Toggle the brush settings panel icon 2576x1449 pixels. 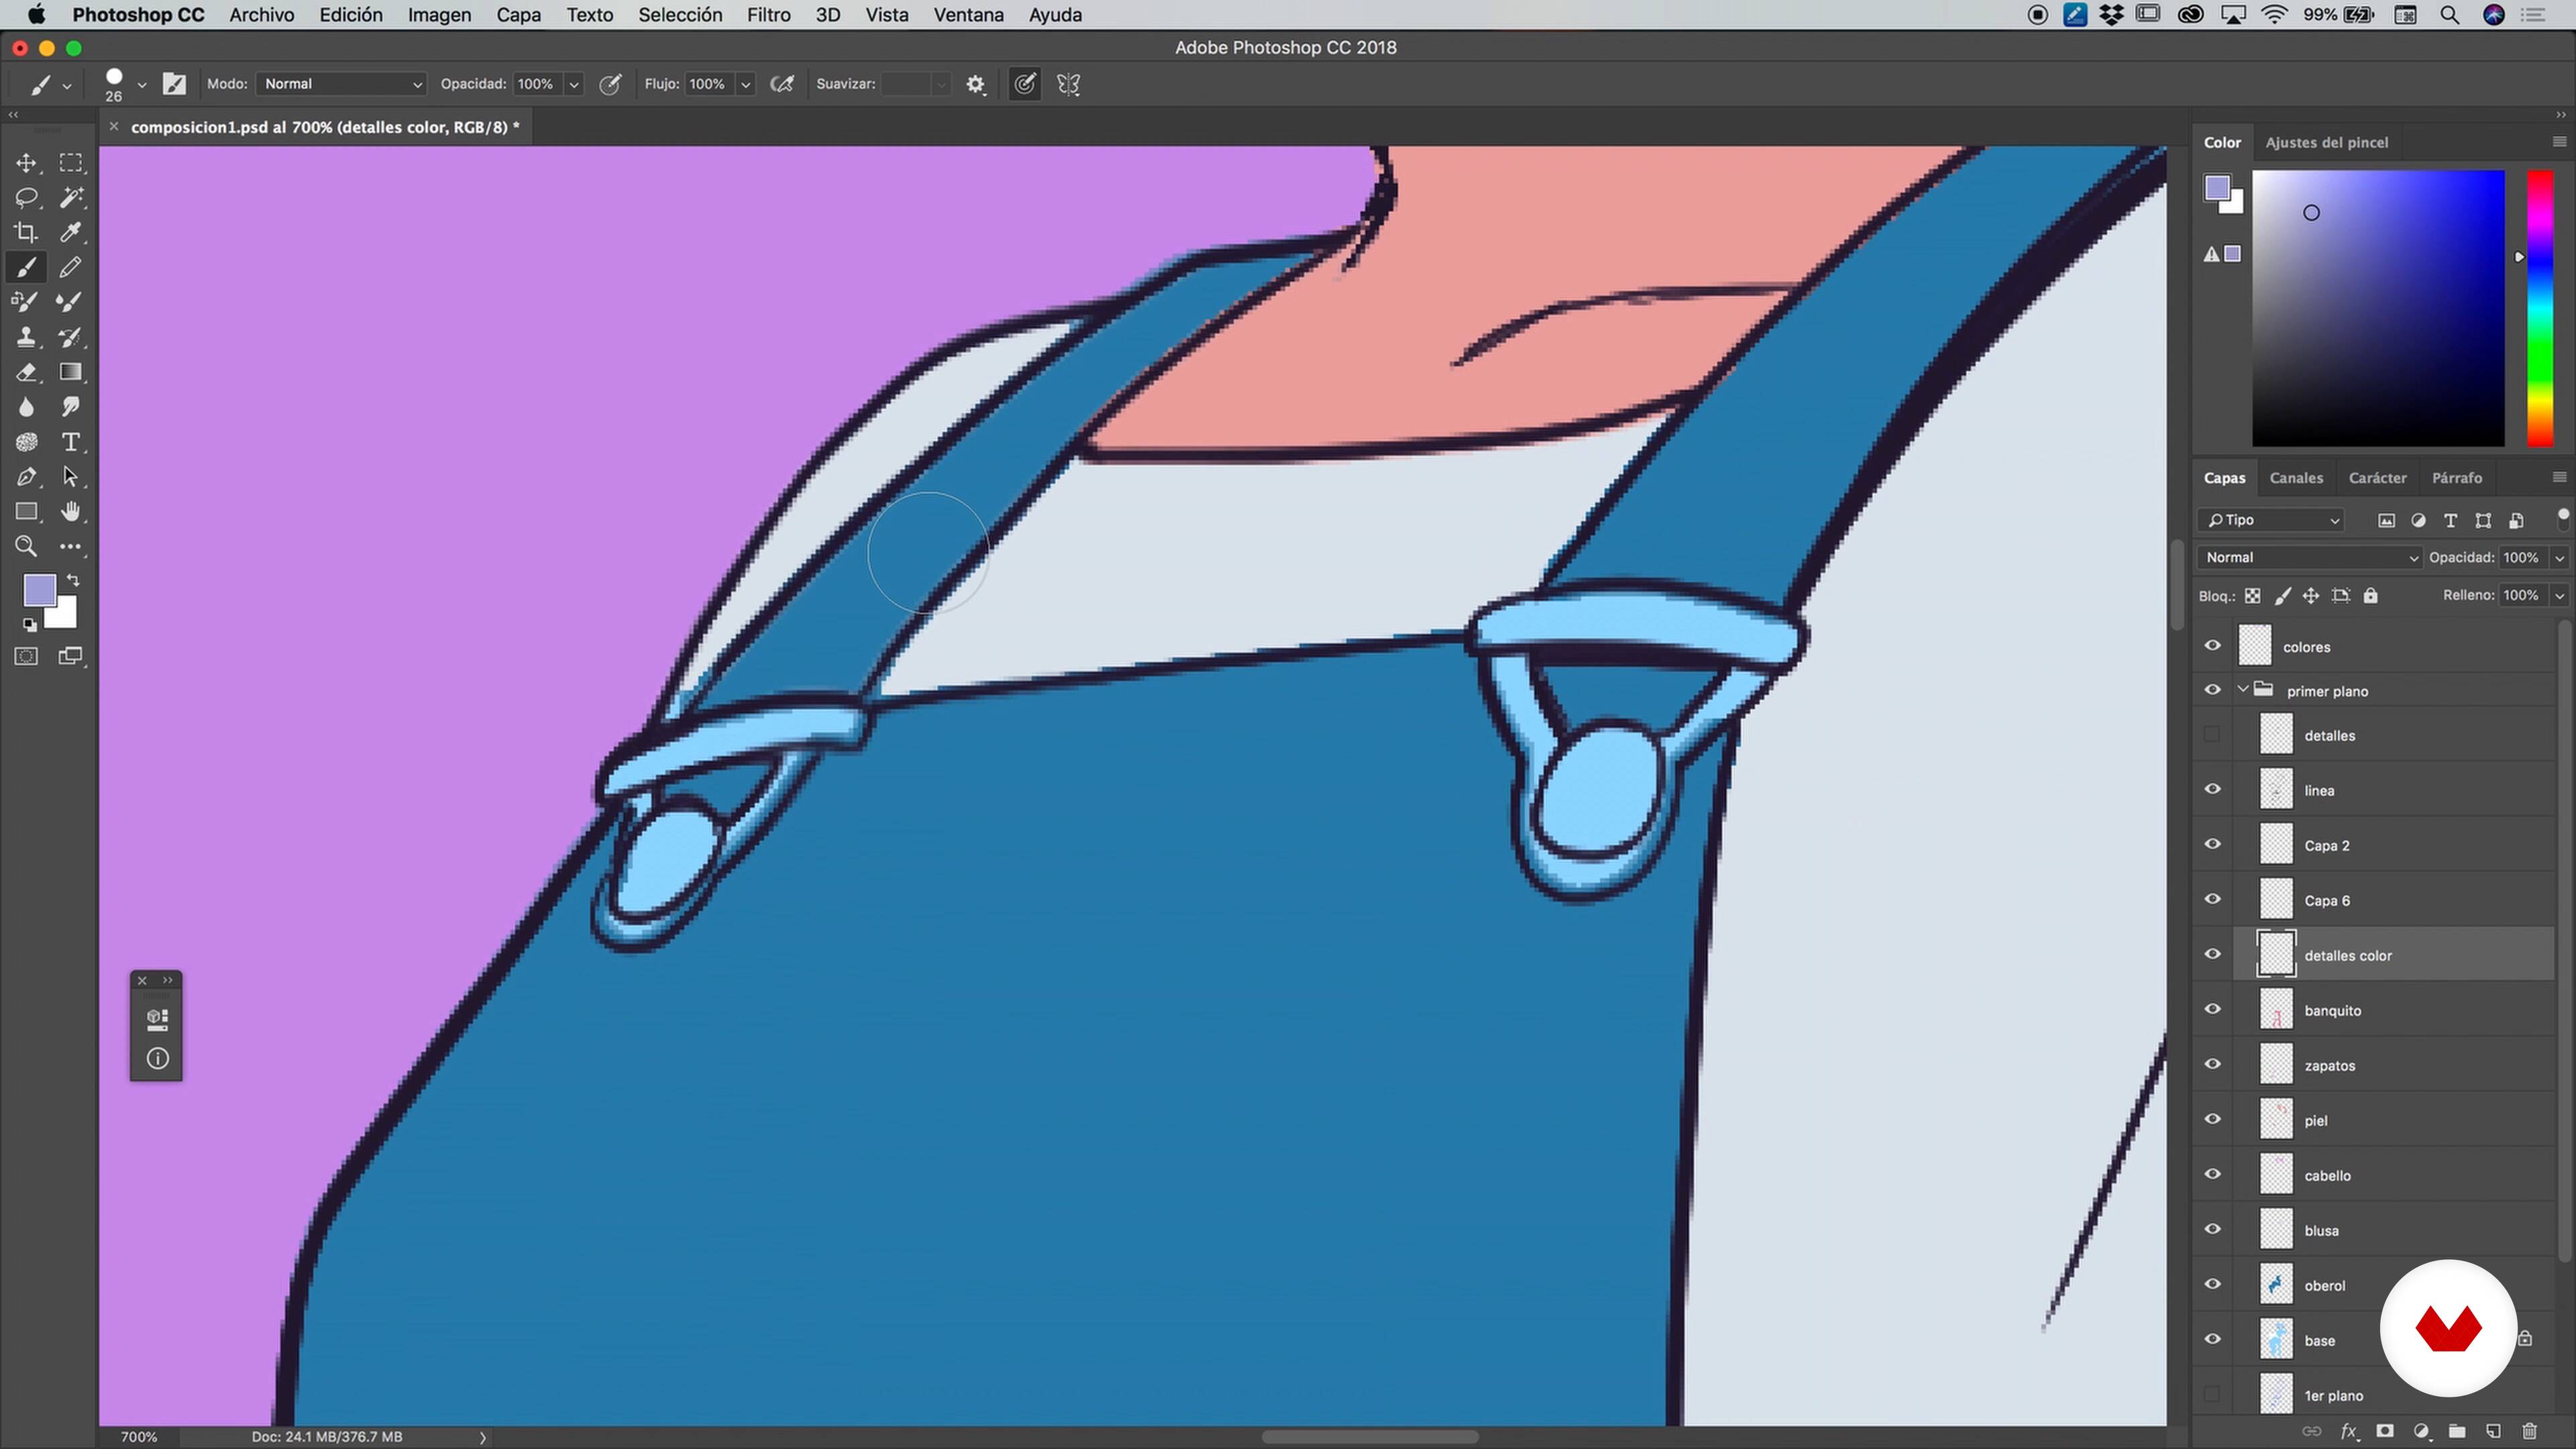pyautogui.click(x=174, y=84)
